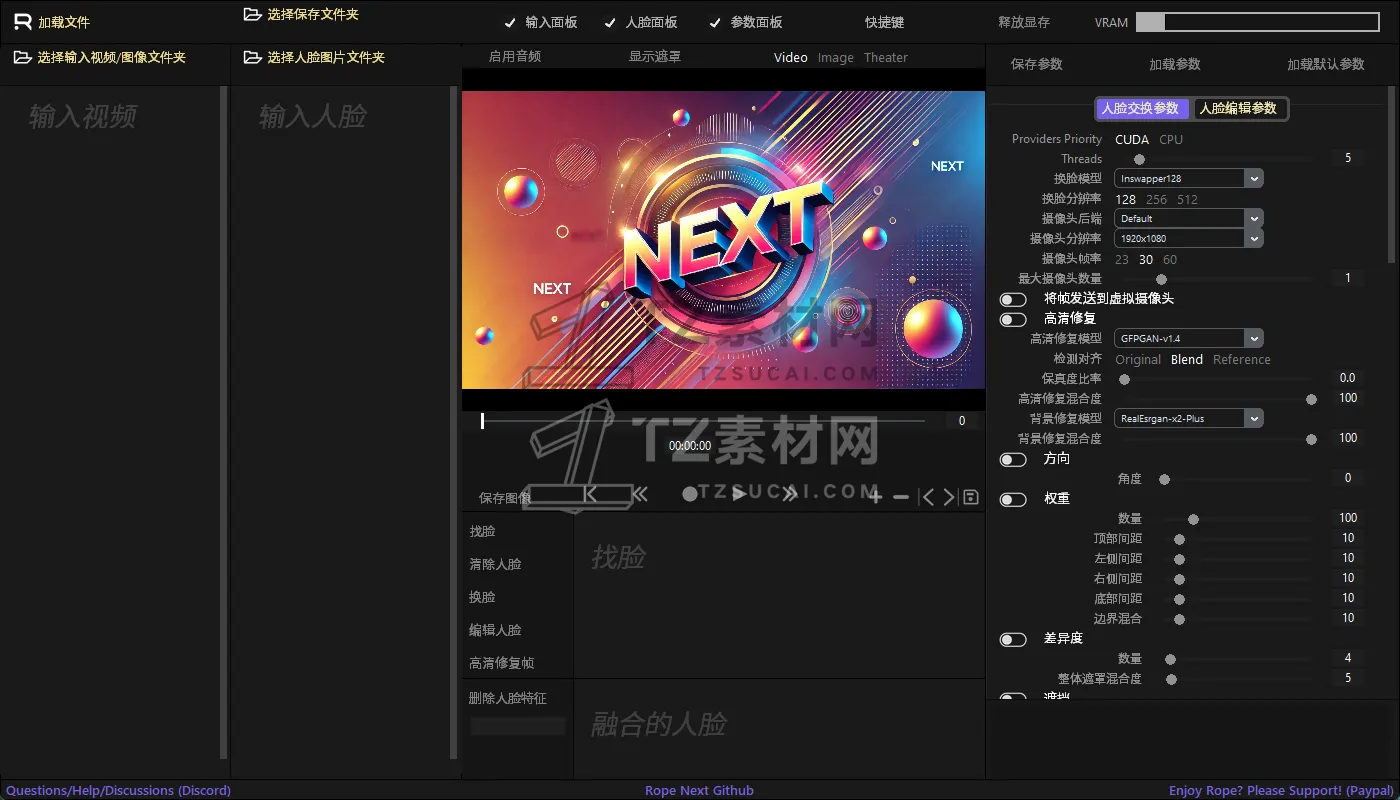The width and height of the screenshot is (1400, 800).
Task: Set 换脸分辨率 to 512
Action: (x=1187, y=200)
